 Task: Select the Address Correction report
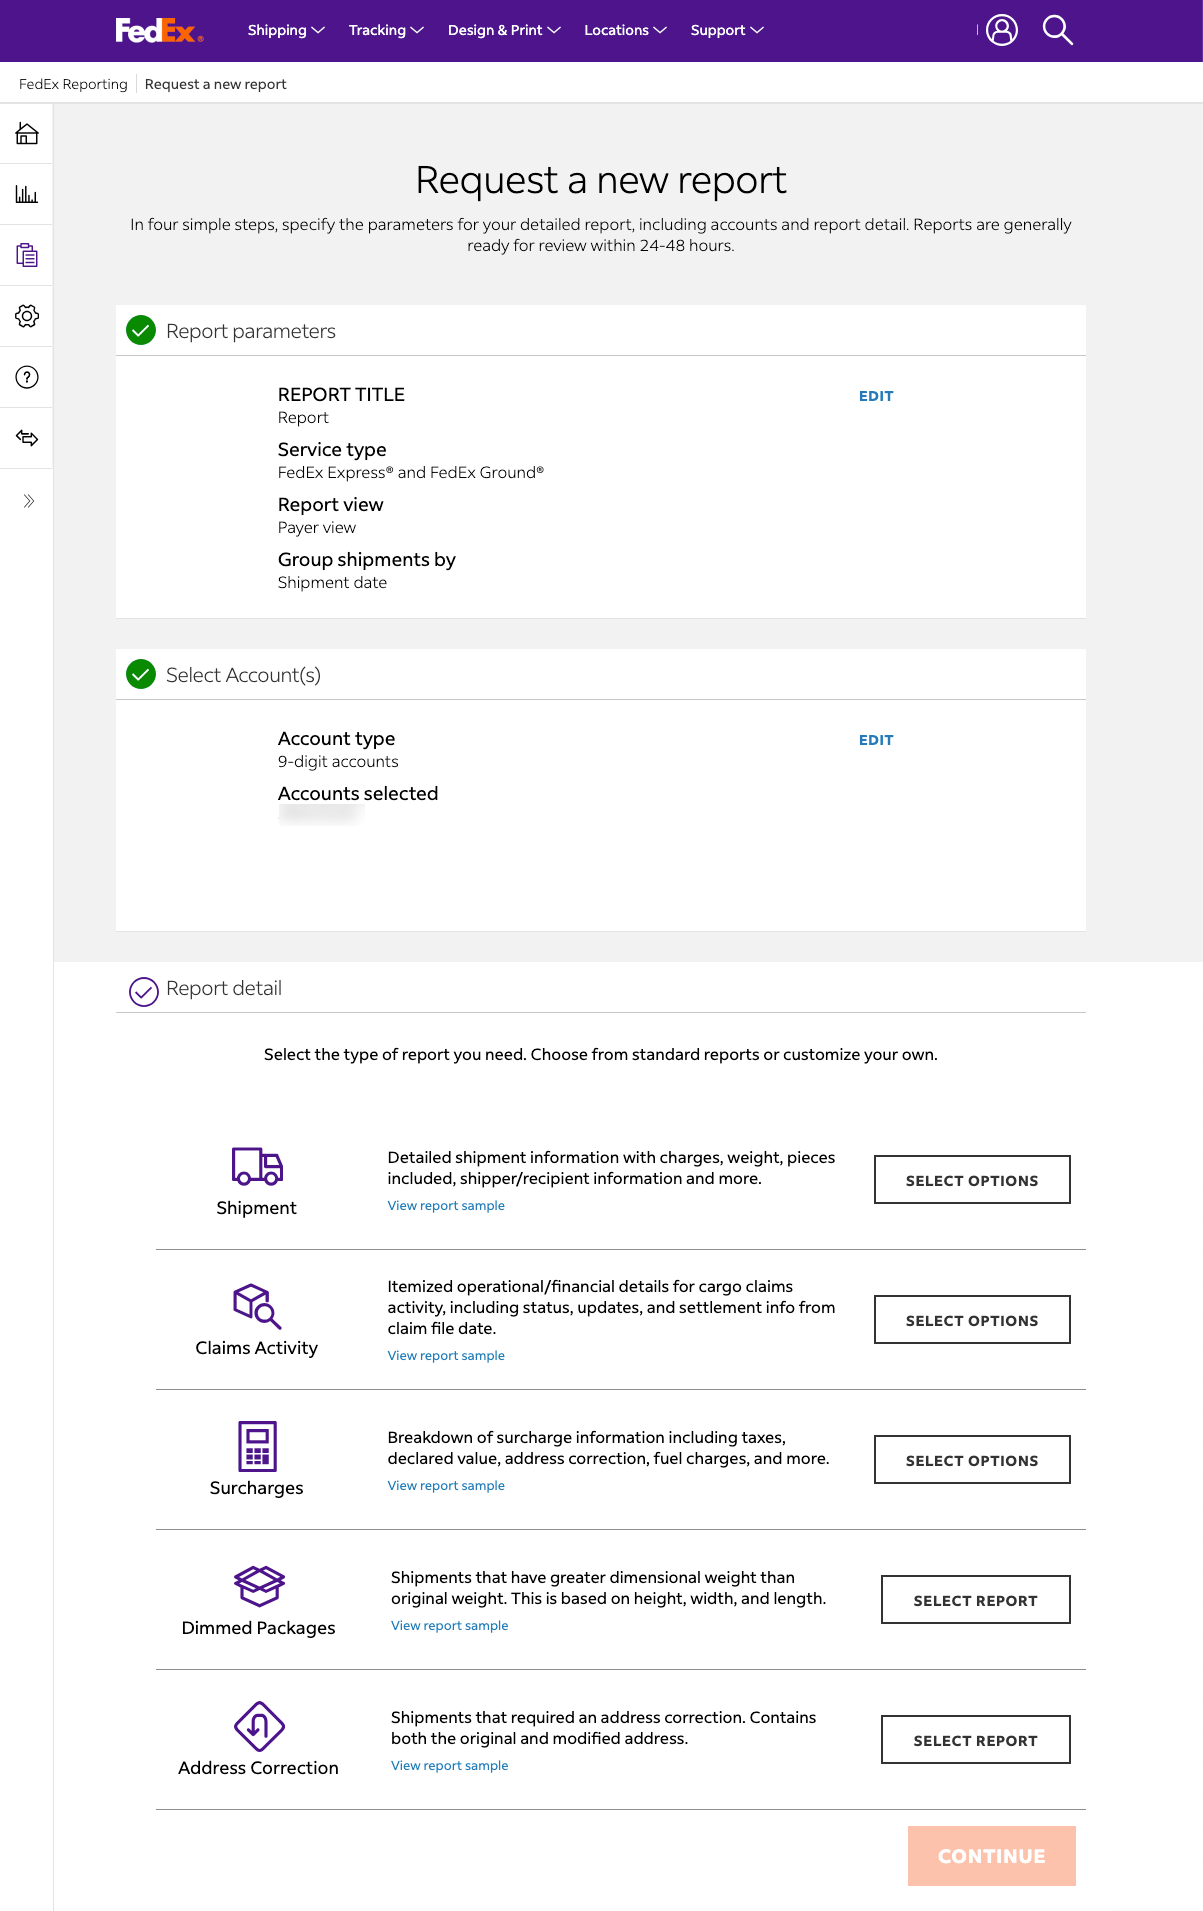975,1740
